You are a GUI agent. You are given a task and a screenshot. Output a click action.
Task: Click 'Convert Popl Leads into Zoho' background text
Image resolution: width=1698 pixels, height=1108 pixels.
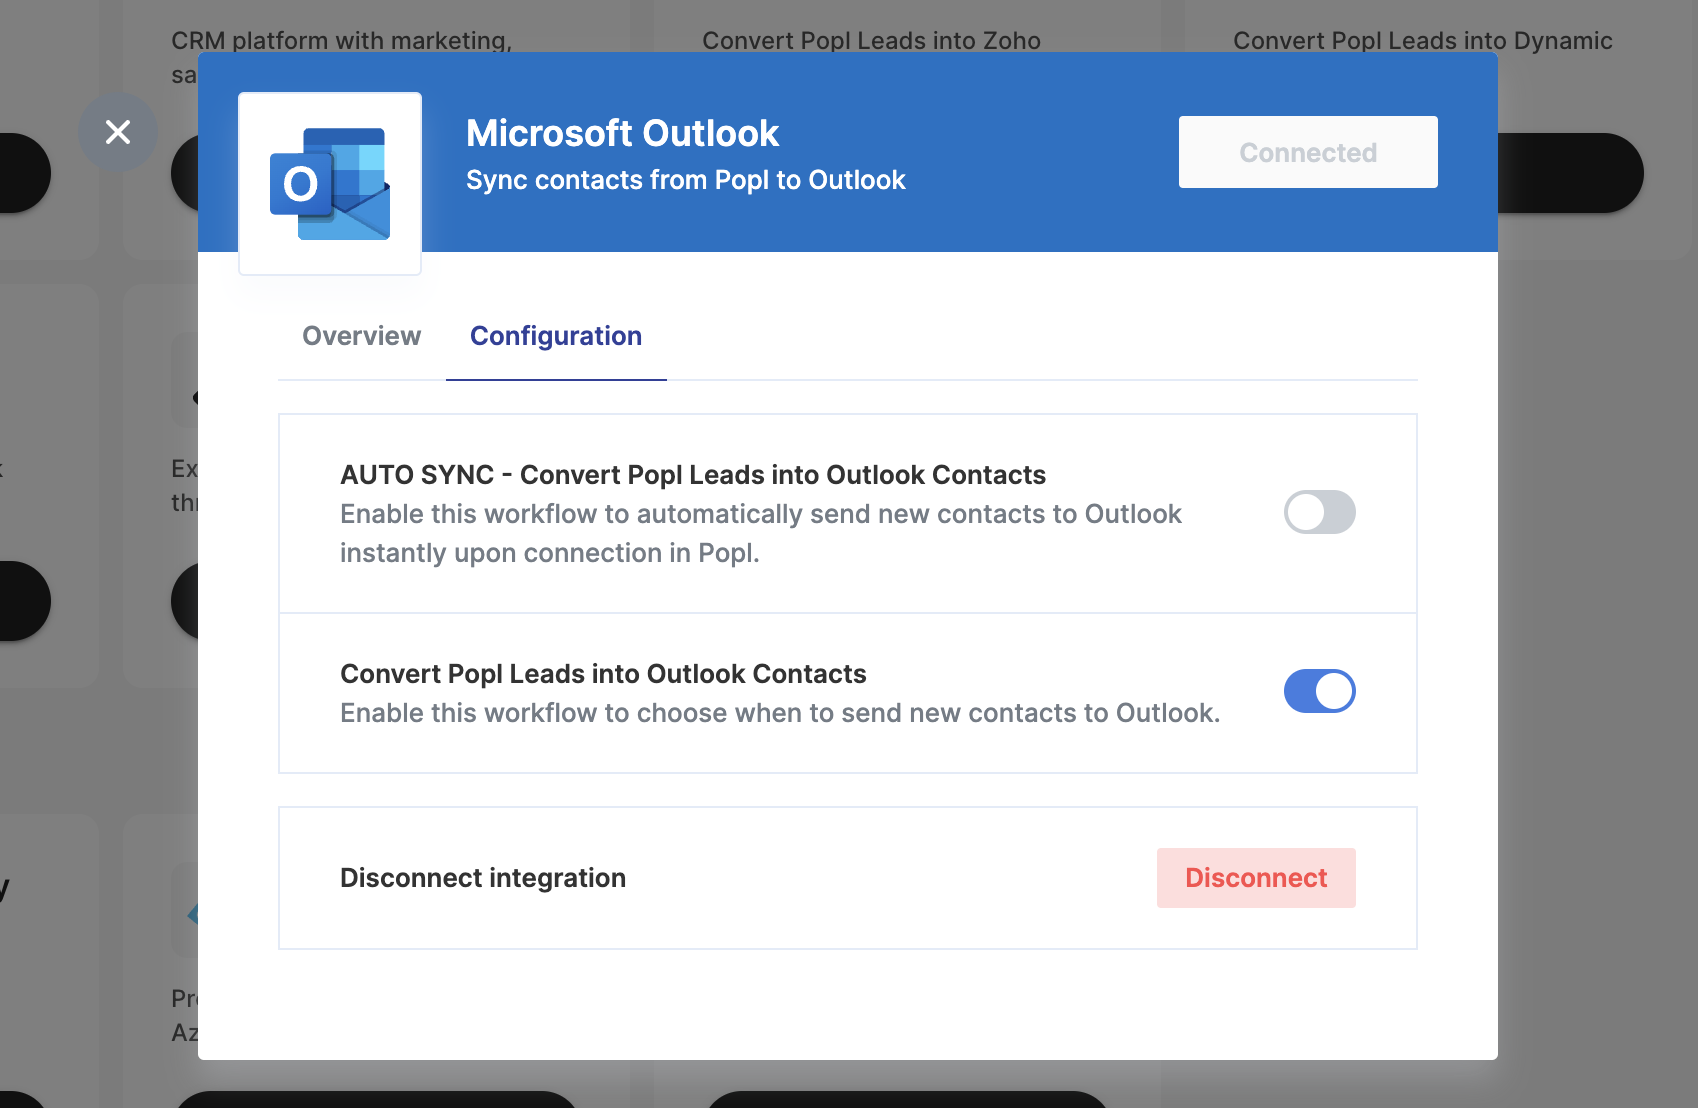click(x=871, y=40)
